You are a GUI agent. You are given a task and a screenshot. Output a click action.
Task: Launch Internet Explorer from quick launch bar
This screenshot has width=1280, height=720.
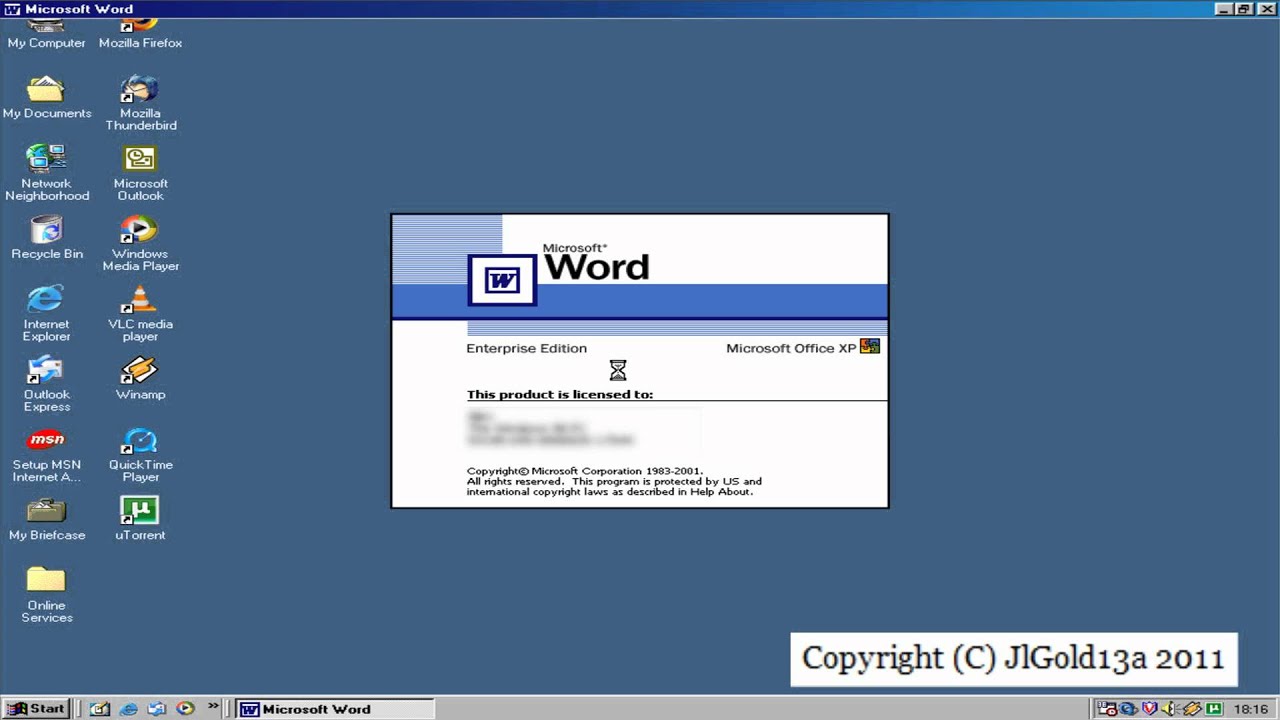[x=128, y=709]
